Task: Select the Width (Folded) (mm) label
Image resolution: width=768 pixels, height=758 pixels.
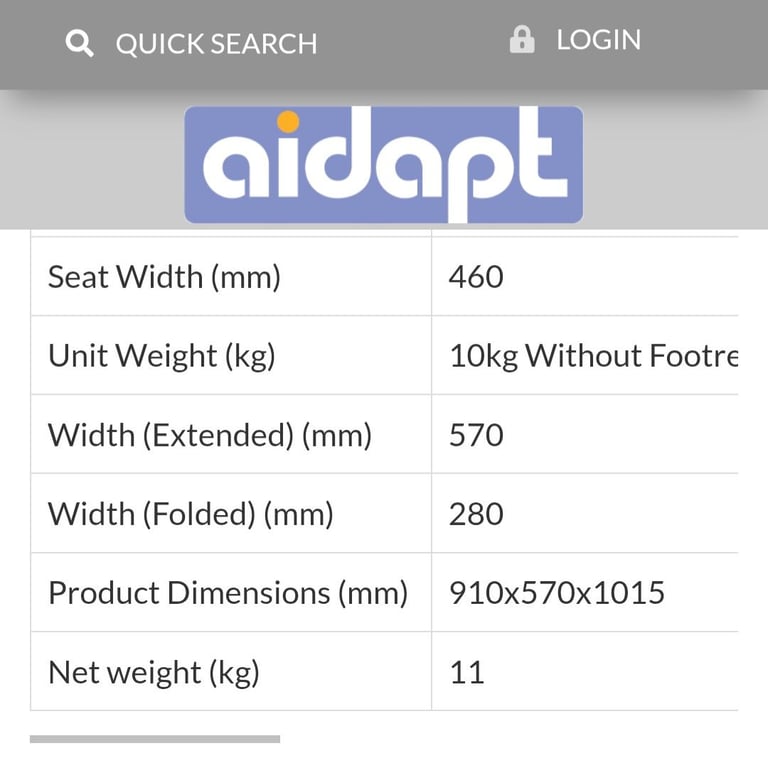Action: pyautogui.click(x=191, y=514)
